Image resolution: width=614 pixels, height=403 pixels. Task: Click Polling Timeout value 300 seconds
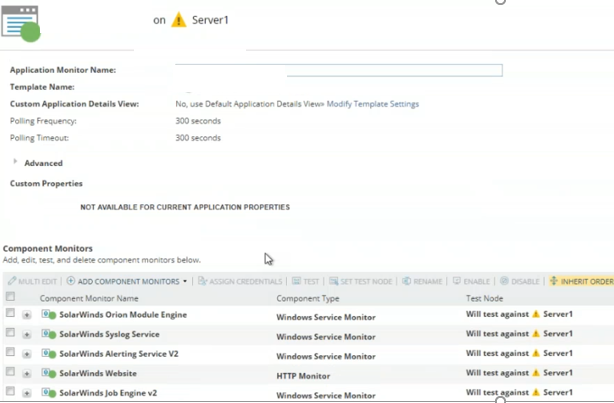tap(198, 138)
